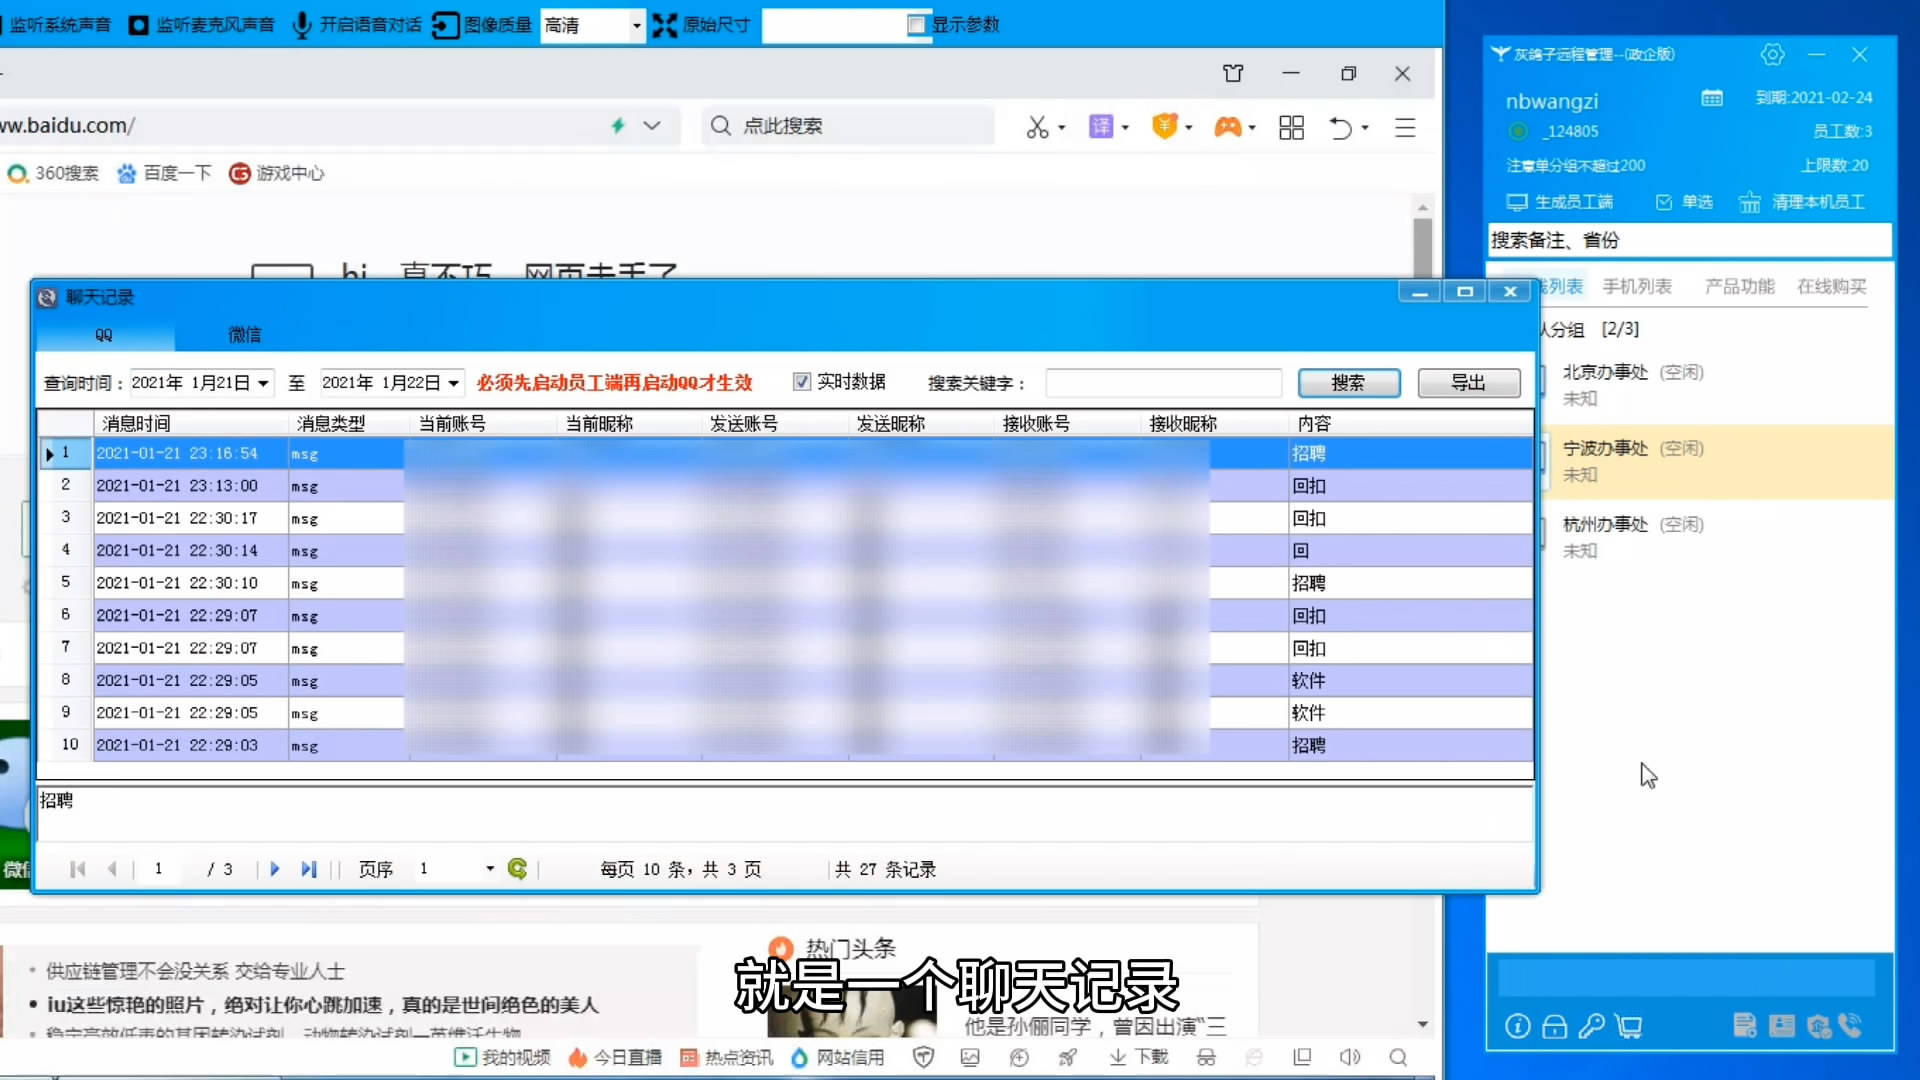
Task: Click the padlock icon at panel bottom
Action: pos(1554,1026)
